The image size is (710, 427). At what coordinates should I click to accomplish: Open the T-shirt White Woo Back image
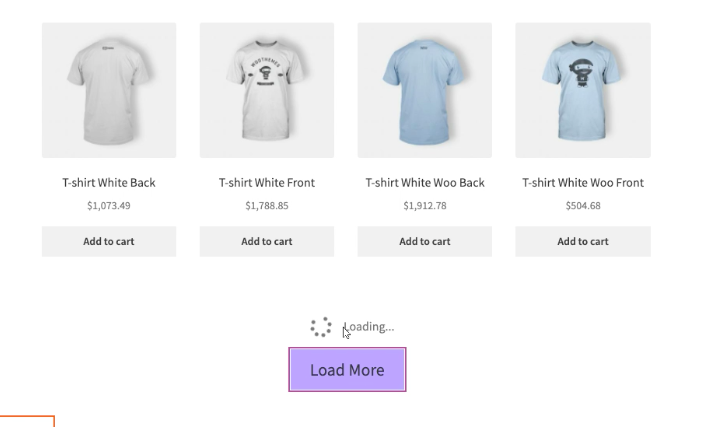[x=425, y=90]
